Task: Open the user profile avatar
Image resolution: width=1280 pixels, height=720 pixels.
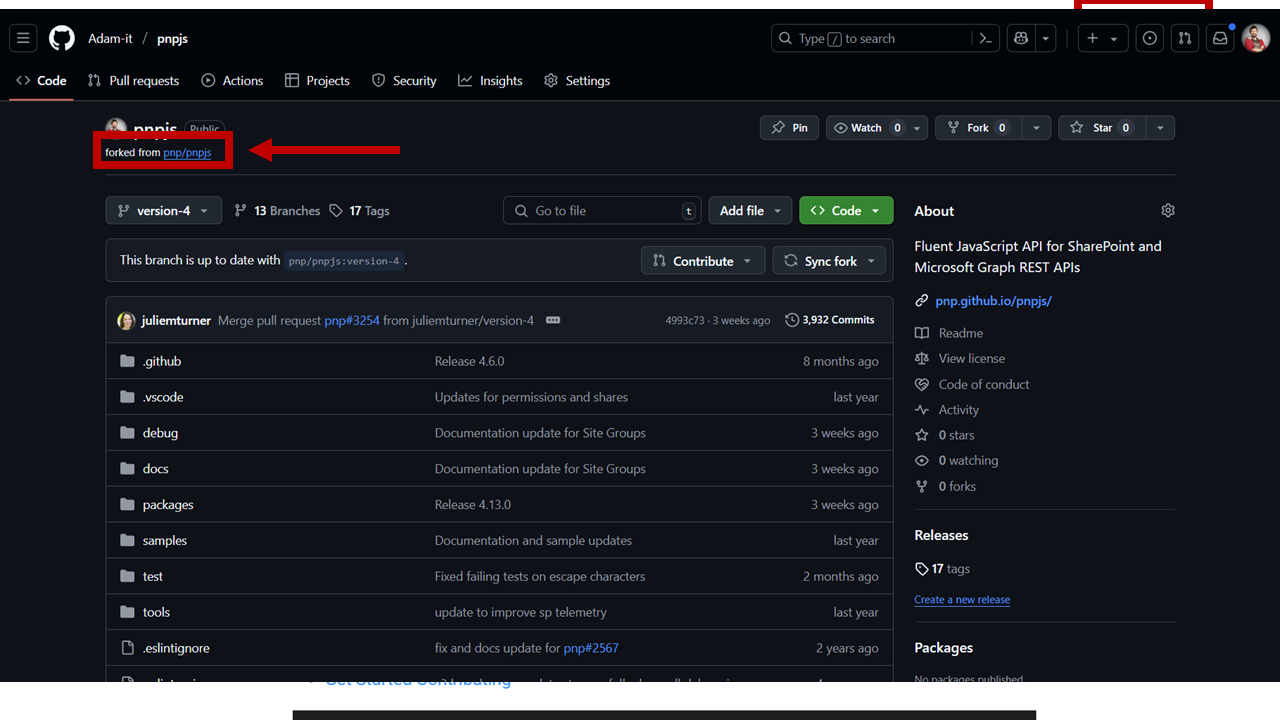Action: [x=1256, y=39]
